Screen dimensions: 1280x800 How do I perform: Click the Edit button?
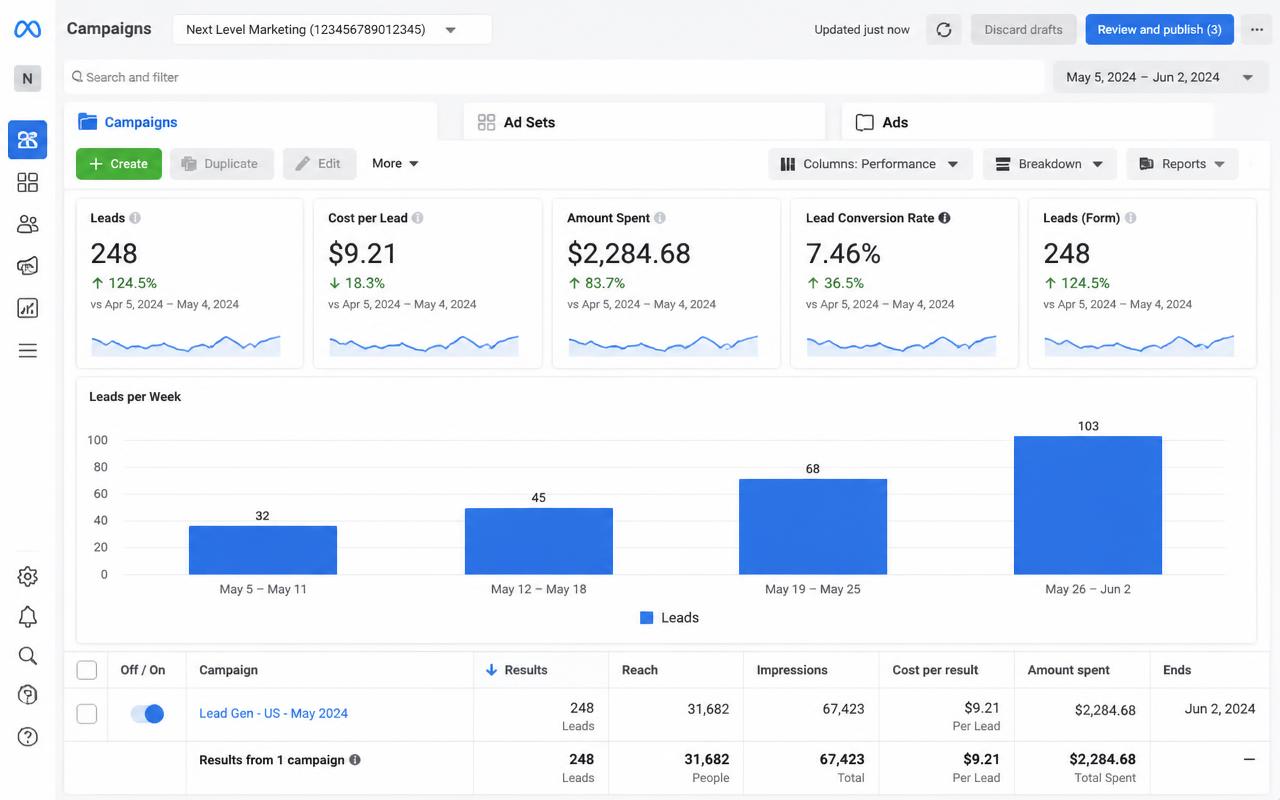pos(319,164)
